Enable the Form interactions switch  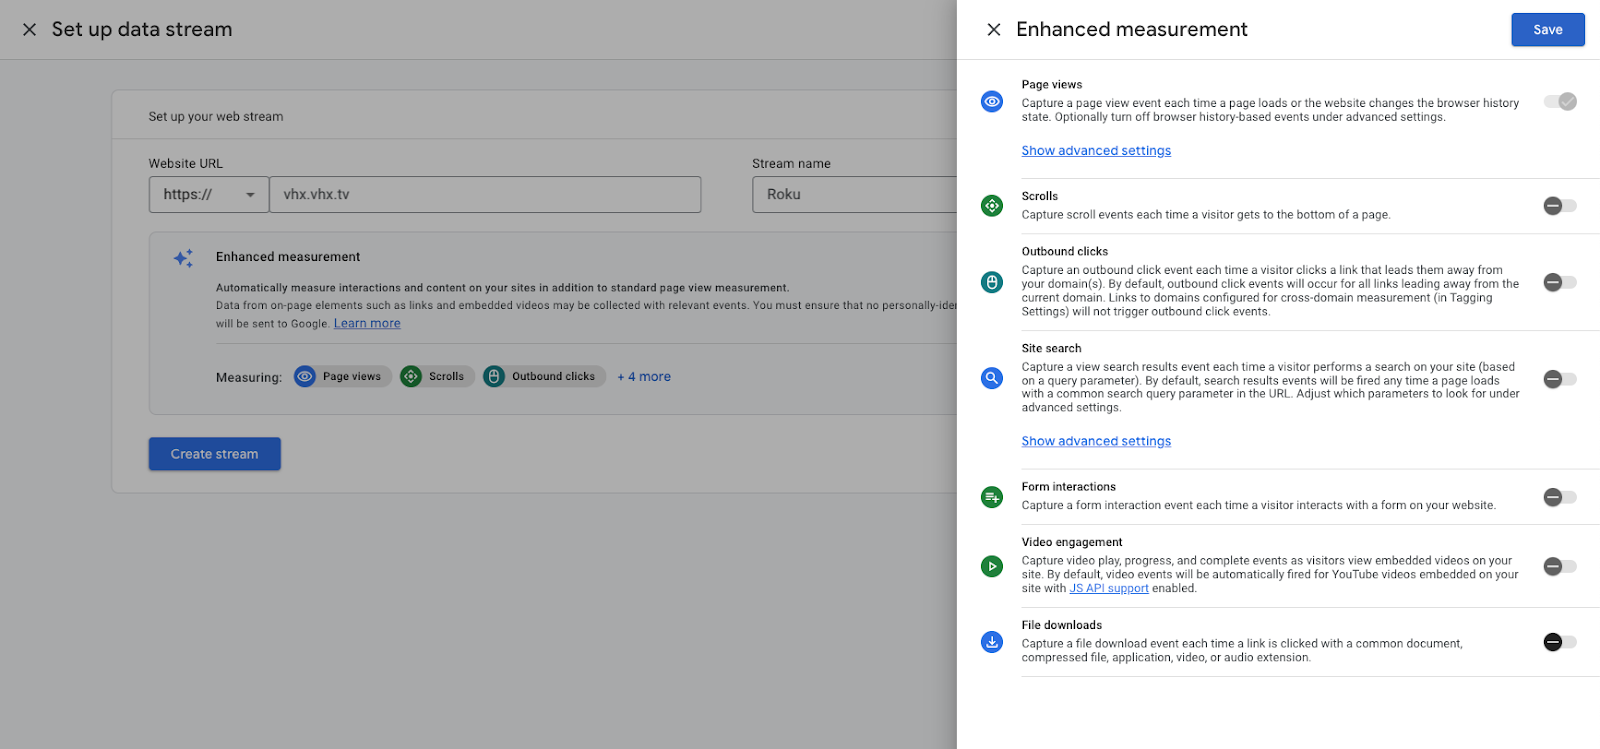coord(1559,497)
